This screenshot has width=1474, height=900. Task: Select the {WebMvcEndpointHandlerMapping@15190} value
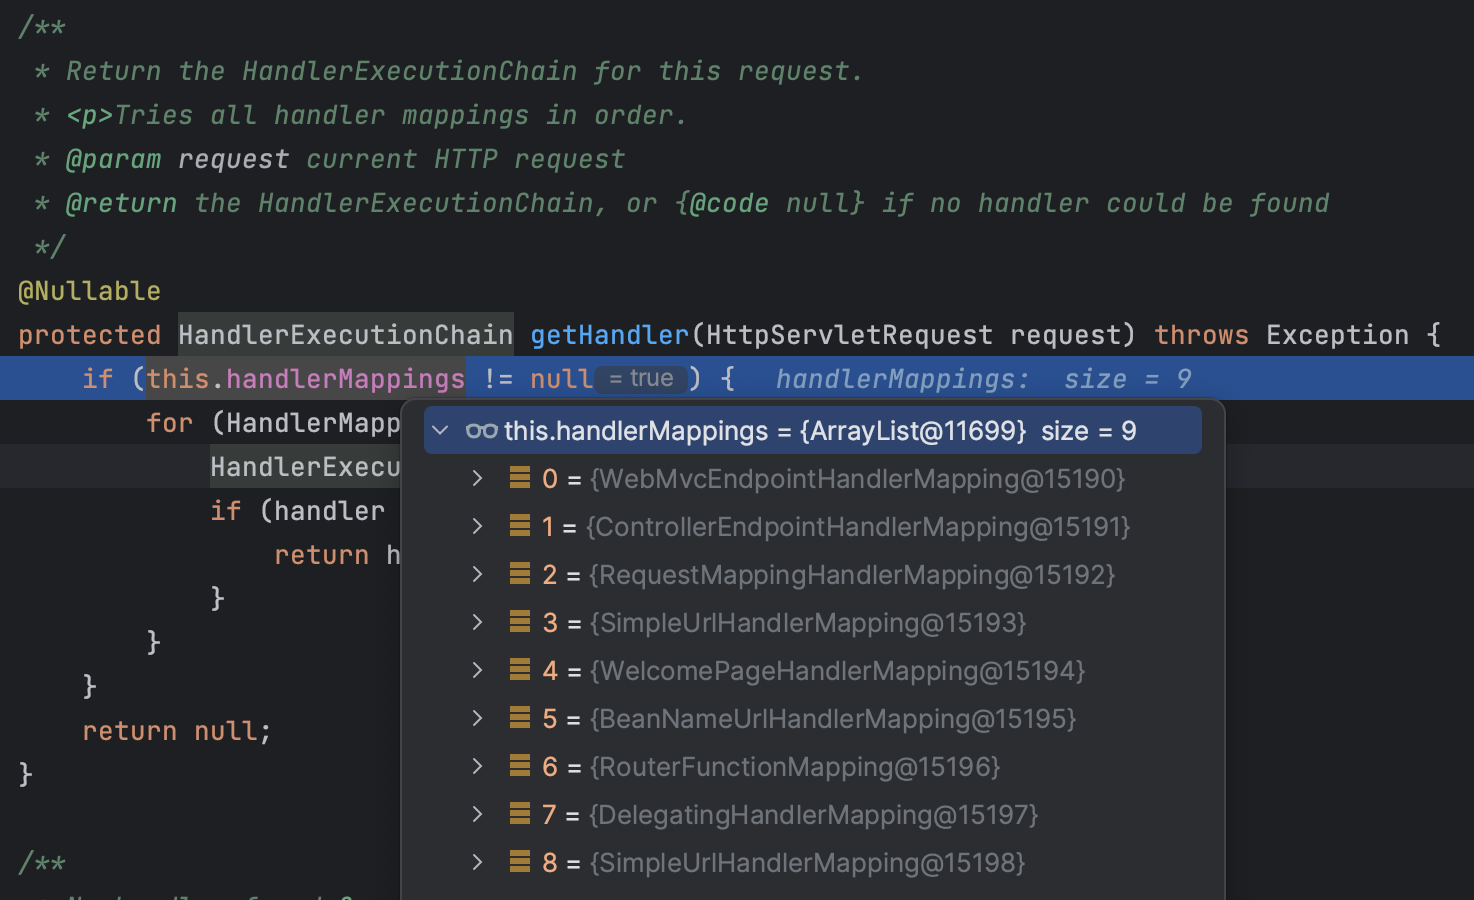coord(858,479)
